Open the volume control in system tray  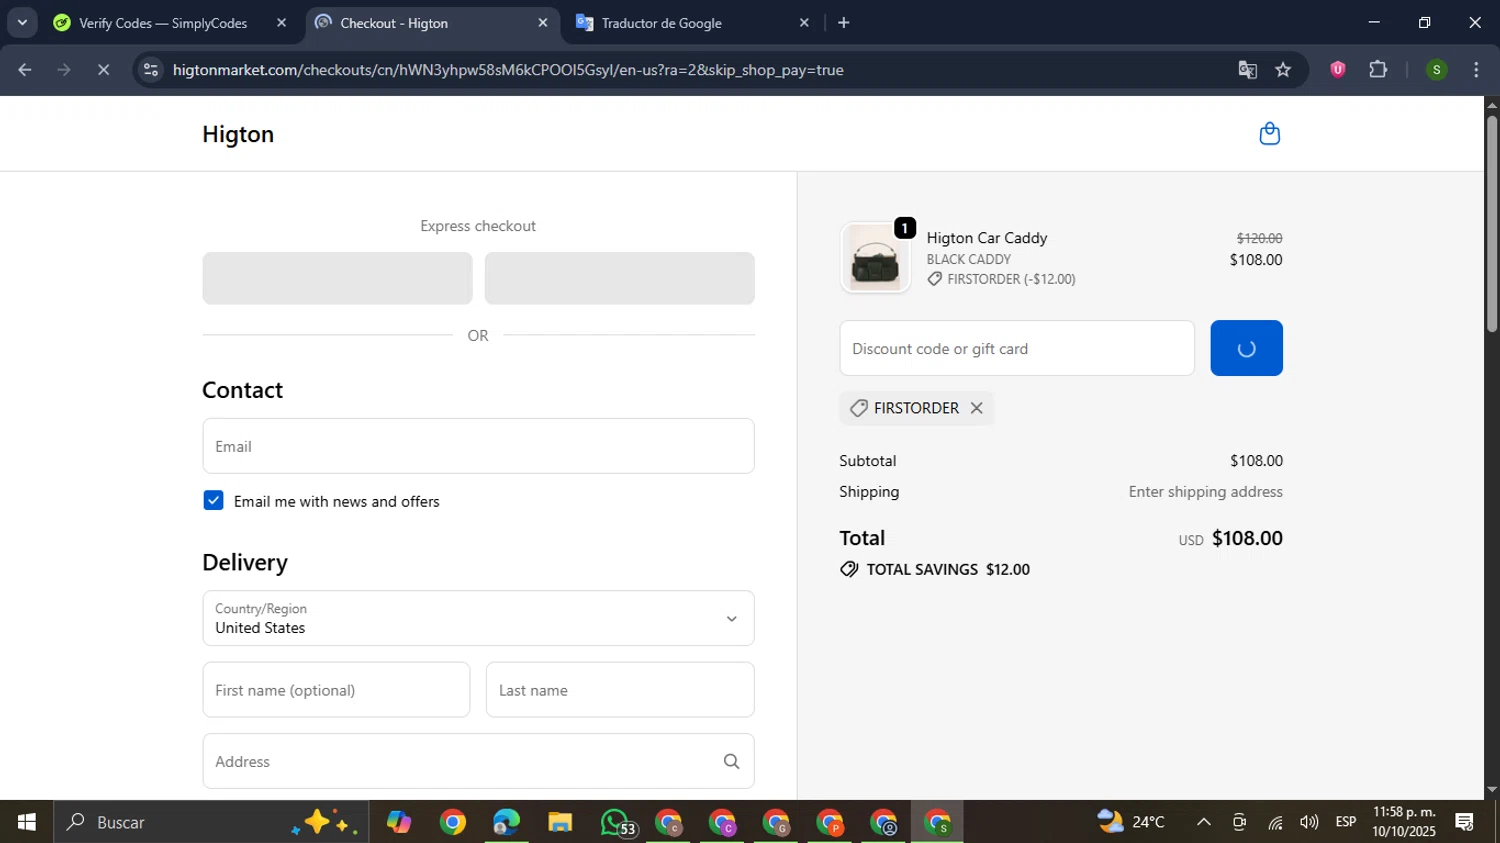click(x=1308, y=822)
